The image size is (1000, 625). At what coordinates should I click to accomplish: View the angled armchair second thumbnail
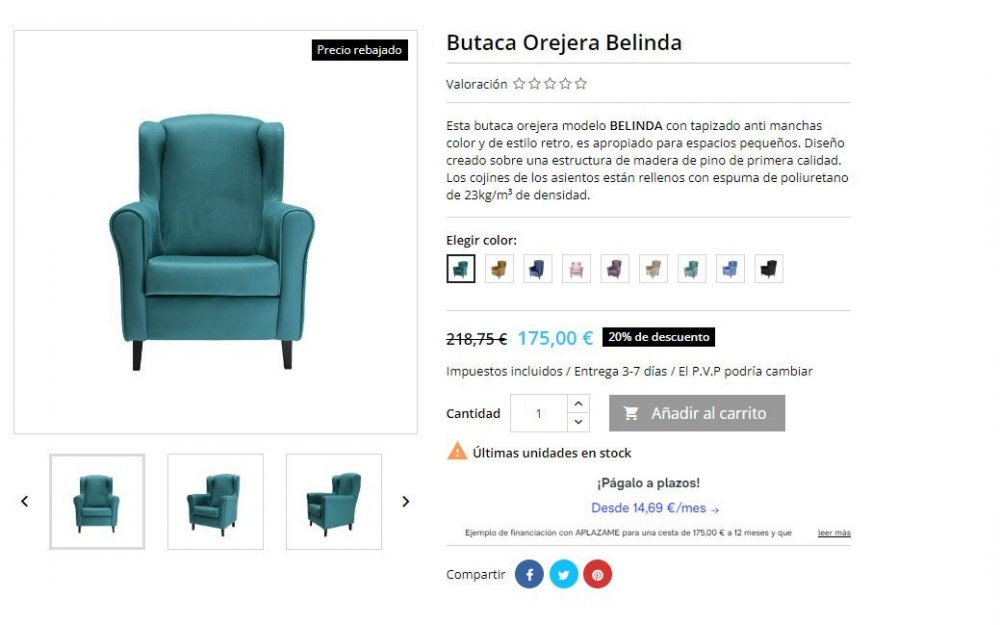coord(216,501)
